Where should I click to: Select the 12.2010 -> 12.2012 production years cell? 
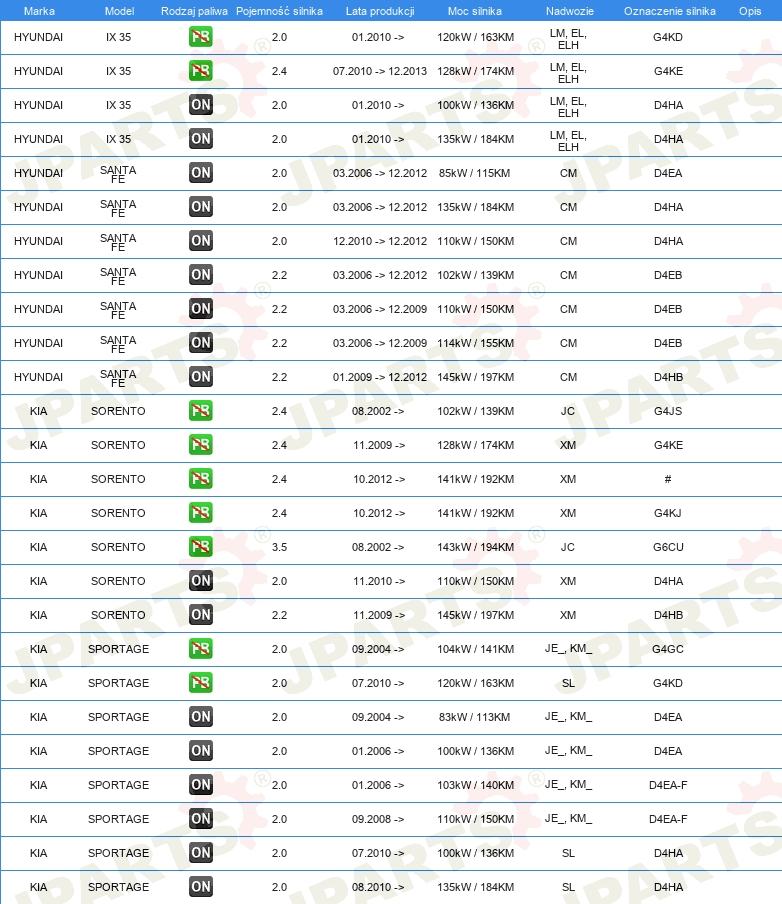pos(380,241)
